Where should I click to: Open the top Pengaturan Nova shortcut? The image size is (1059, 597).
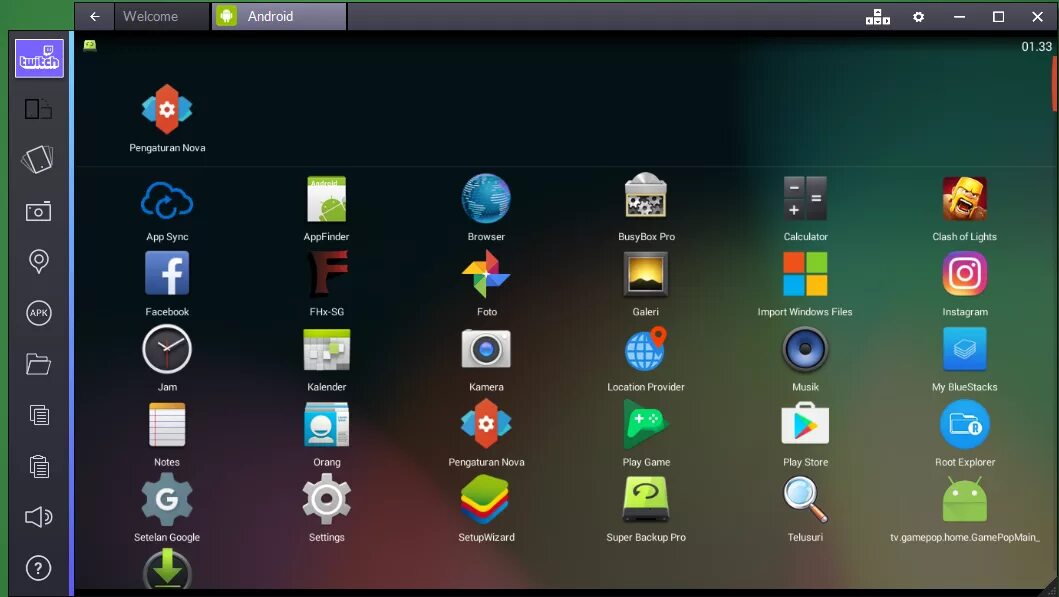pos(167,119)
